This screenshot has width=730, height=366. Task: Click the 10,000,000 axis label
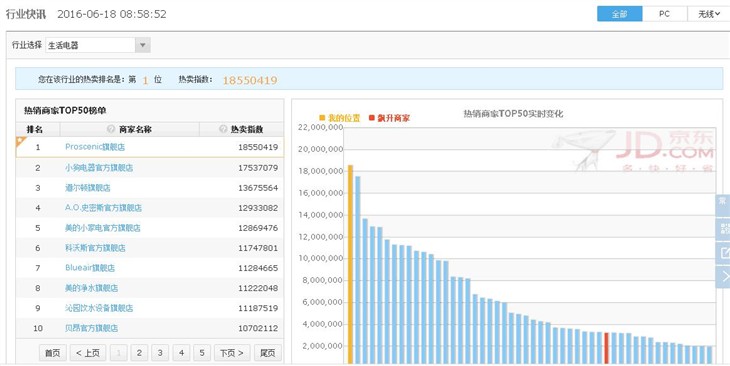click(320, 258)
